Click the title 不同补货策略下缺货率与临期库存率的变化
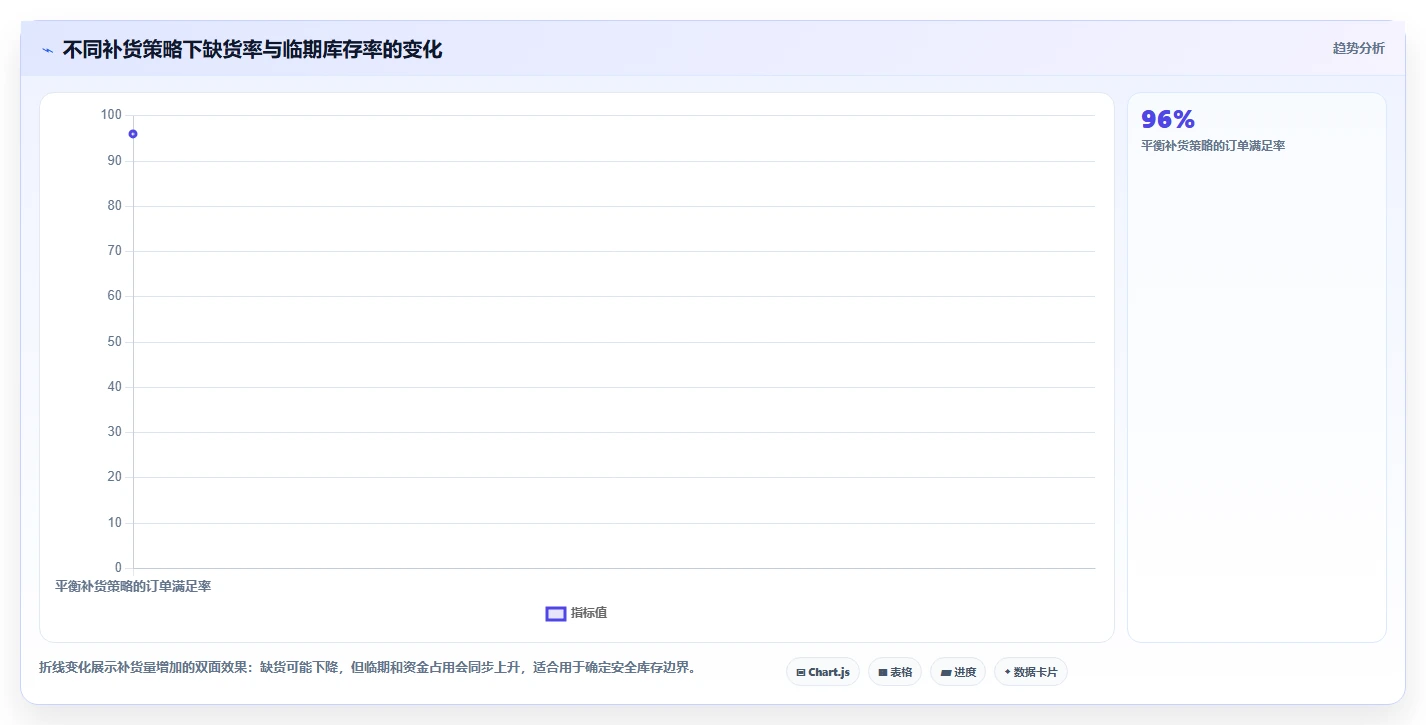This screenshot has width=1426, height=725. (252, 49)
